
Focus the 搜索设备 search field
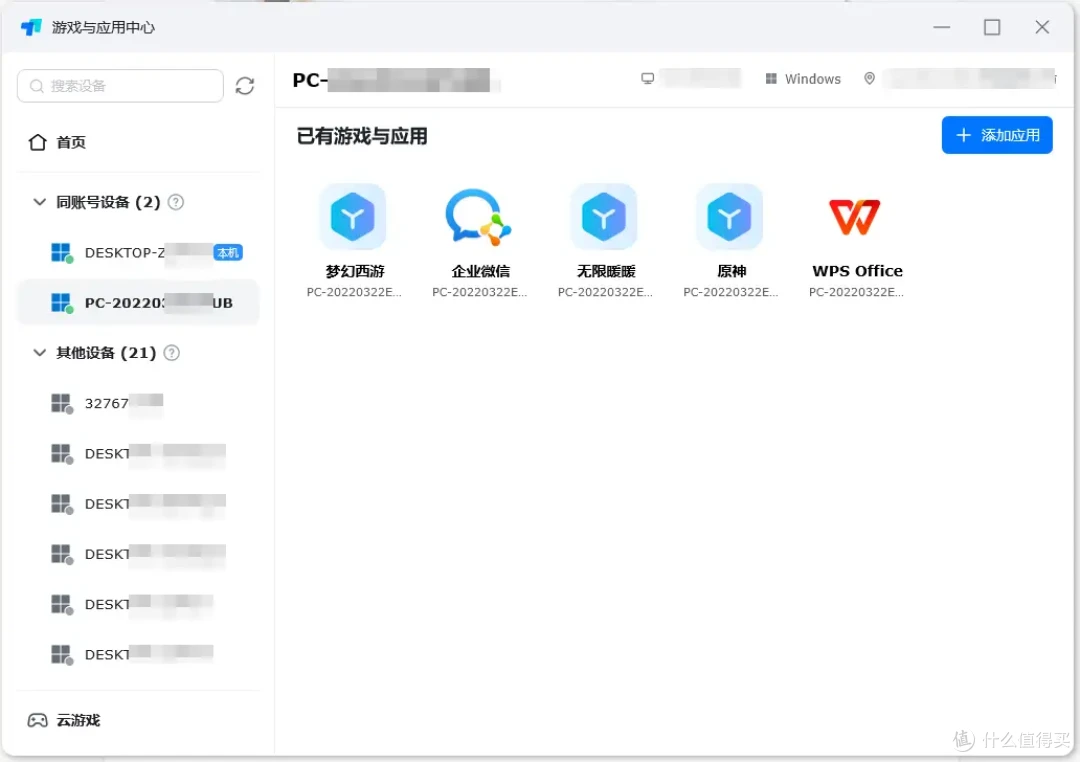coord(121,86)
